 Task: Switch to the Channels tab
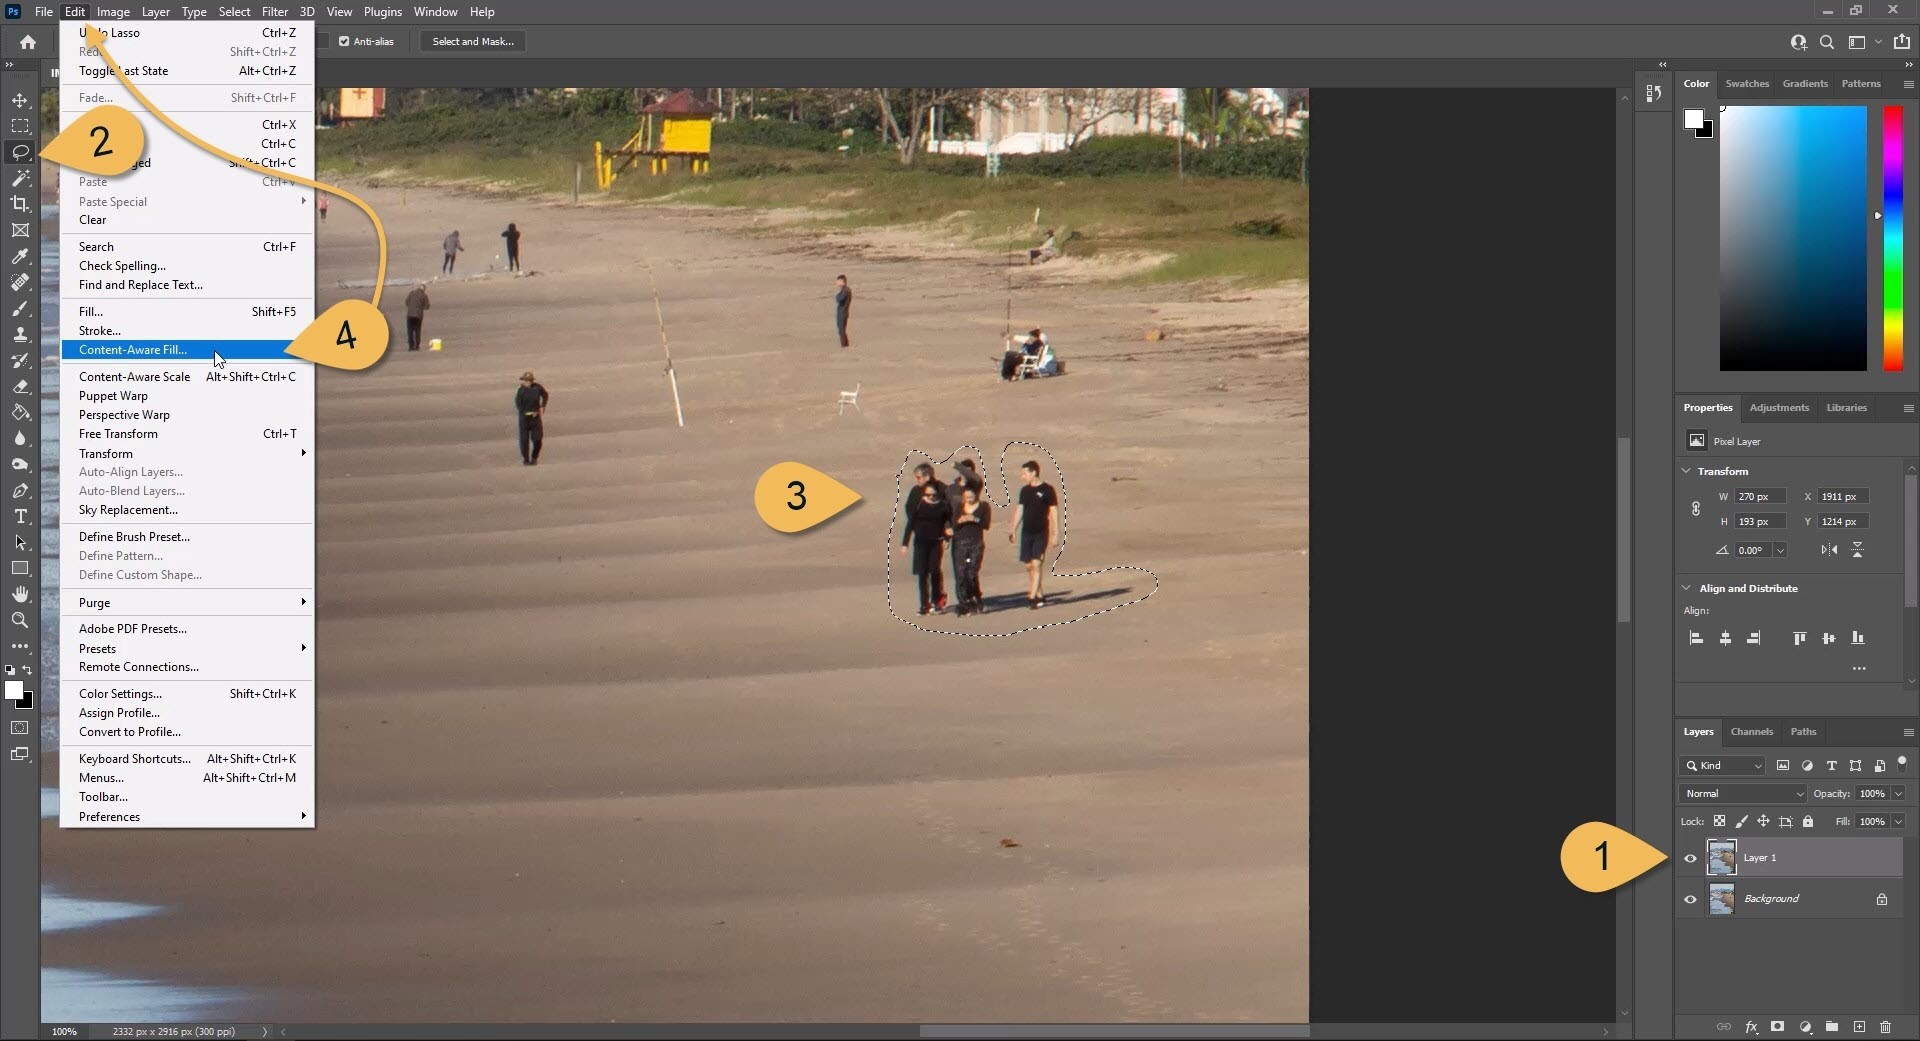tap(1751, 732)
